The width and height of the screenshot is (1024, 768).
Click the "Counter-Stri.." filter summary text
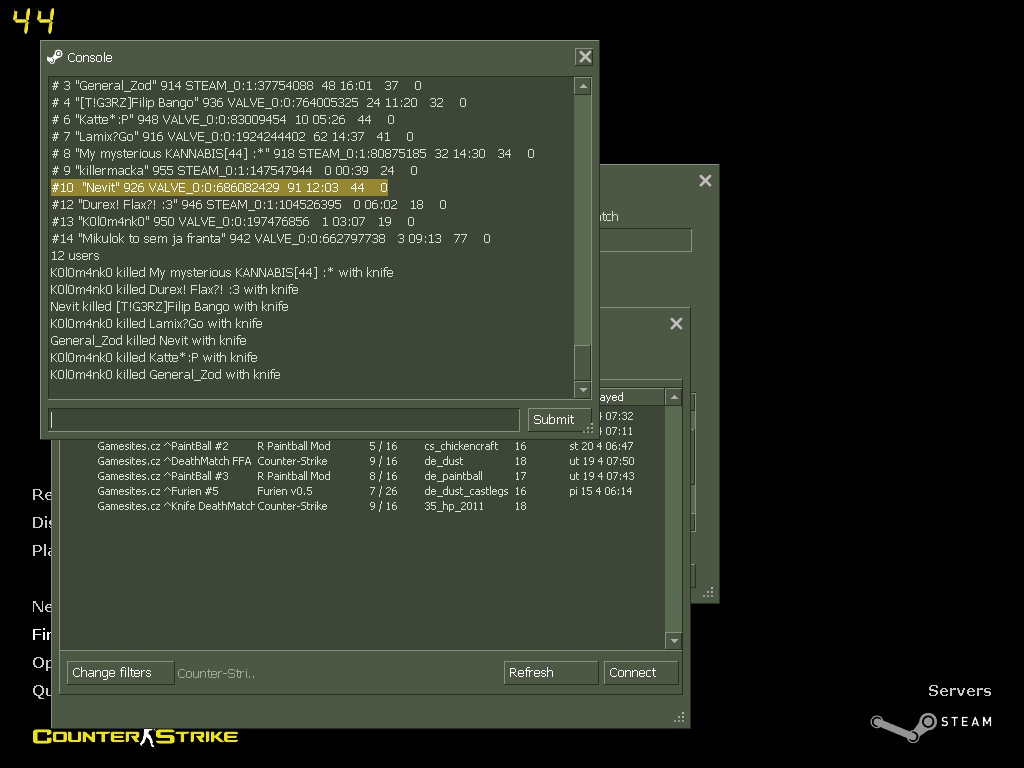[216, 673]
